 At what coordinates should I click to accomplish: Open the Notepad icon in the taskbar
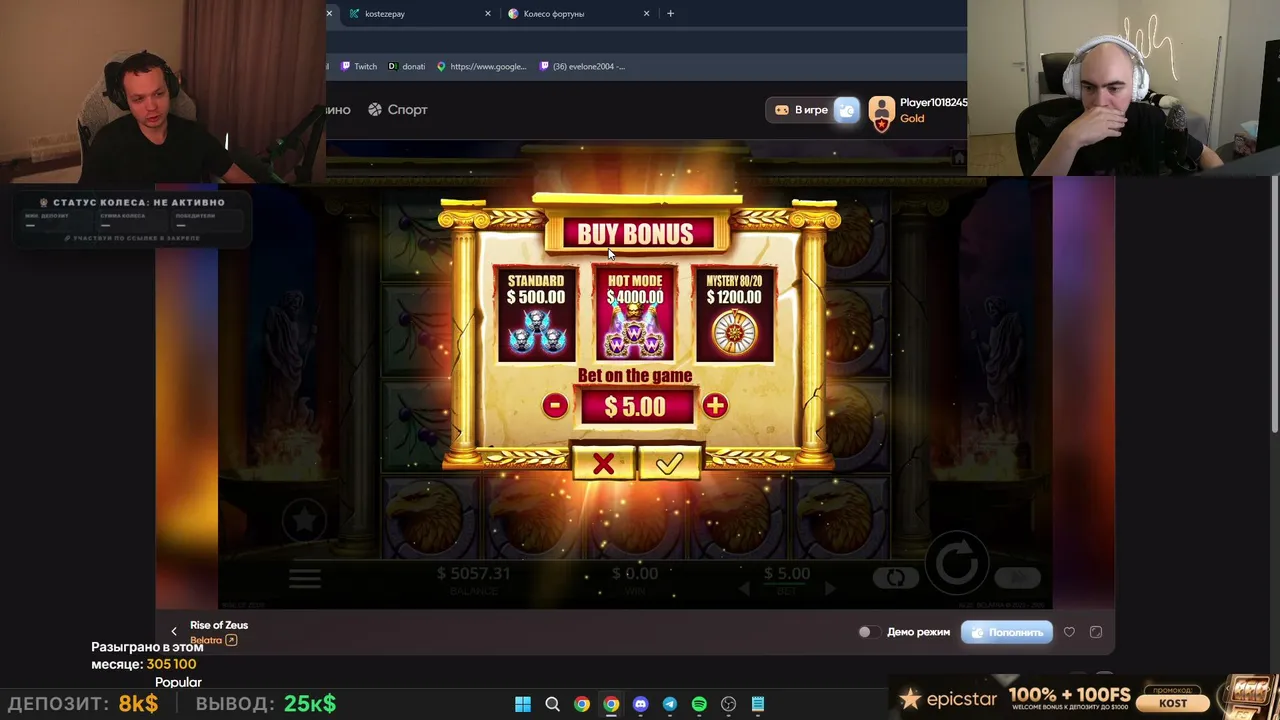tap(758, 704)
